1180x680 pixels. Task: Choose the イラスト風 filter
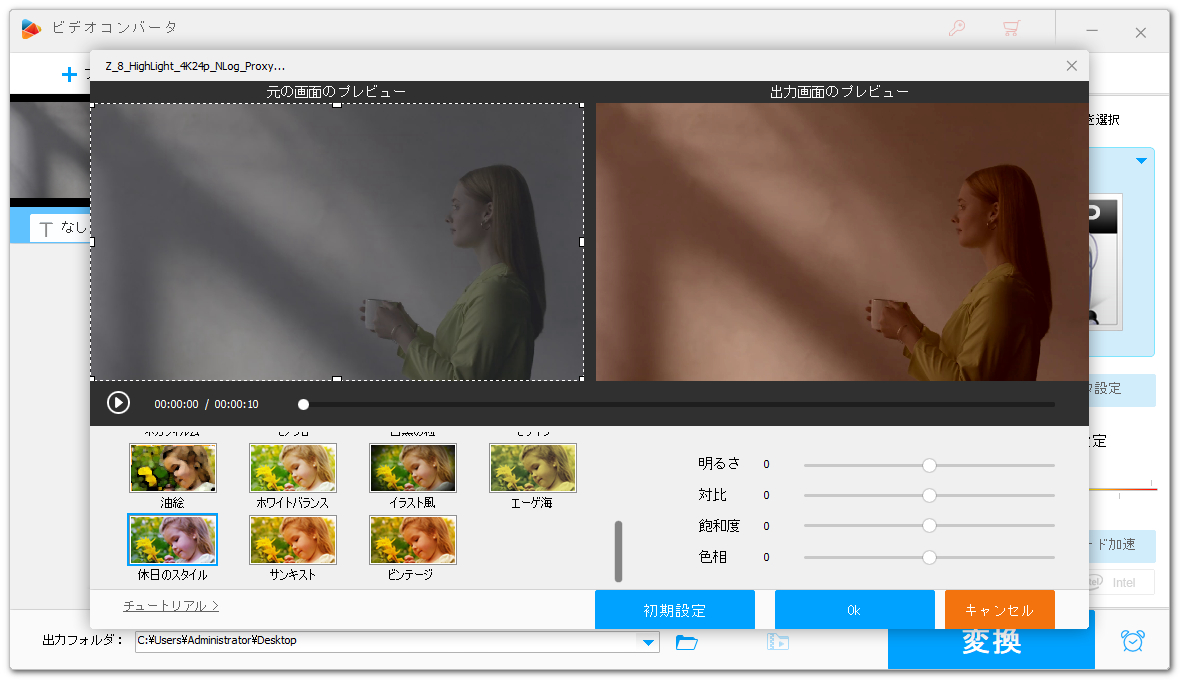click(x=413, y=468)
